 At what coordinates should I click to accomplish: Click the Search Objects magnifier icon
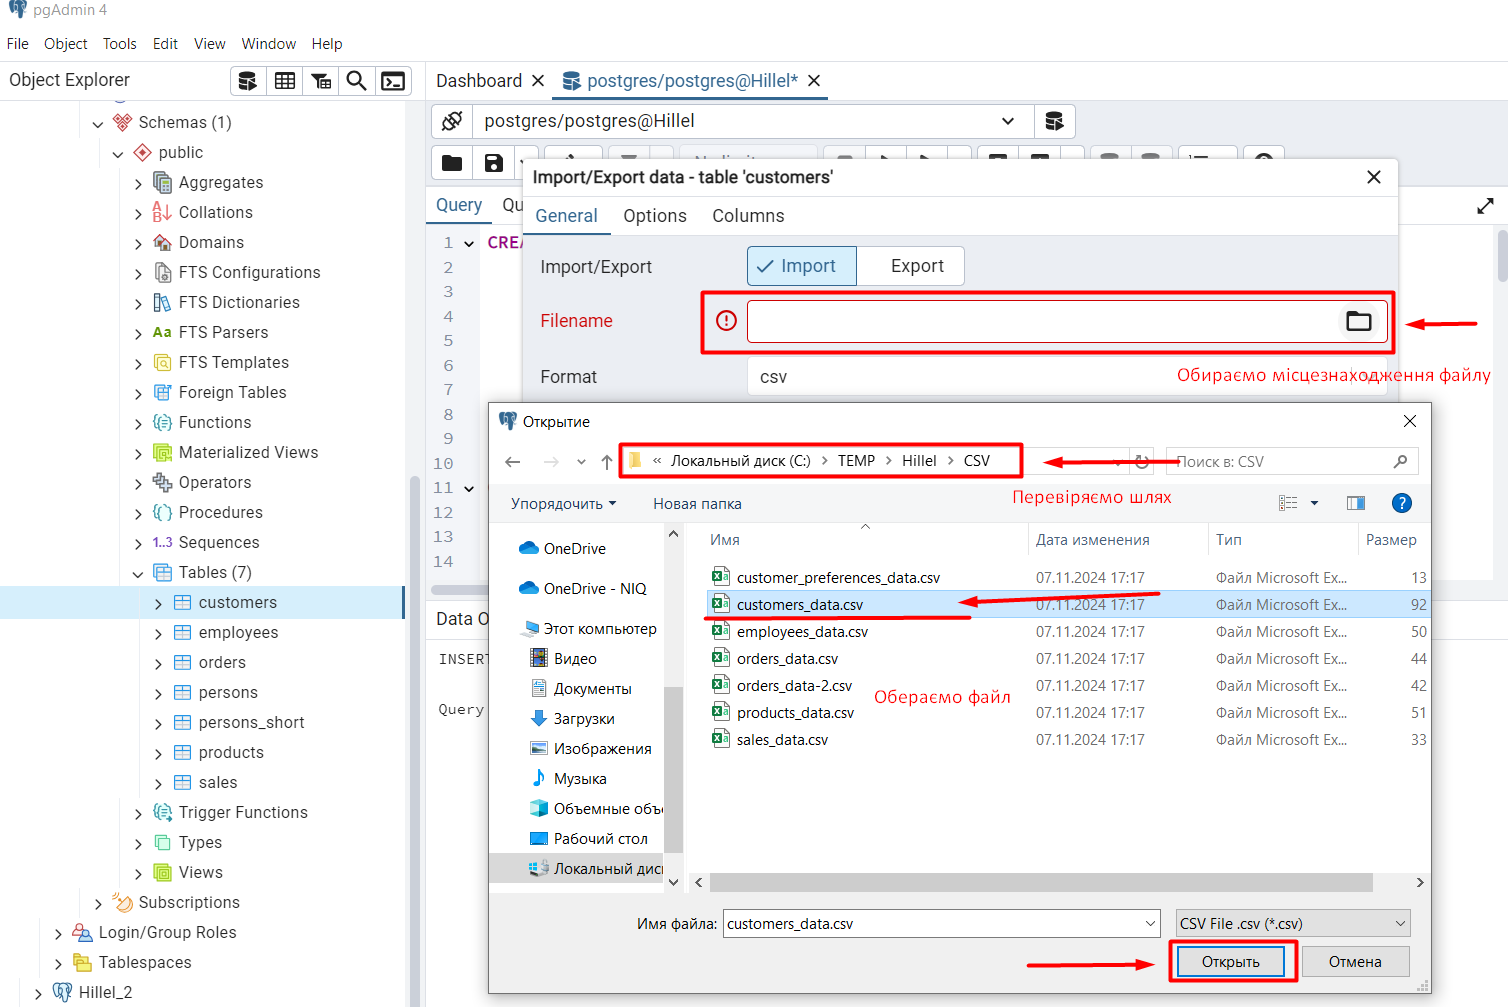356,81
